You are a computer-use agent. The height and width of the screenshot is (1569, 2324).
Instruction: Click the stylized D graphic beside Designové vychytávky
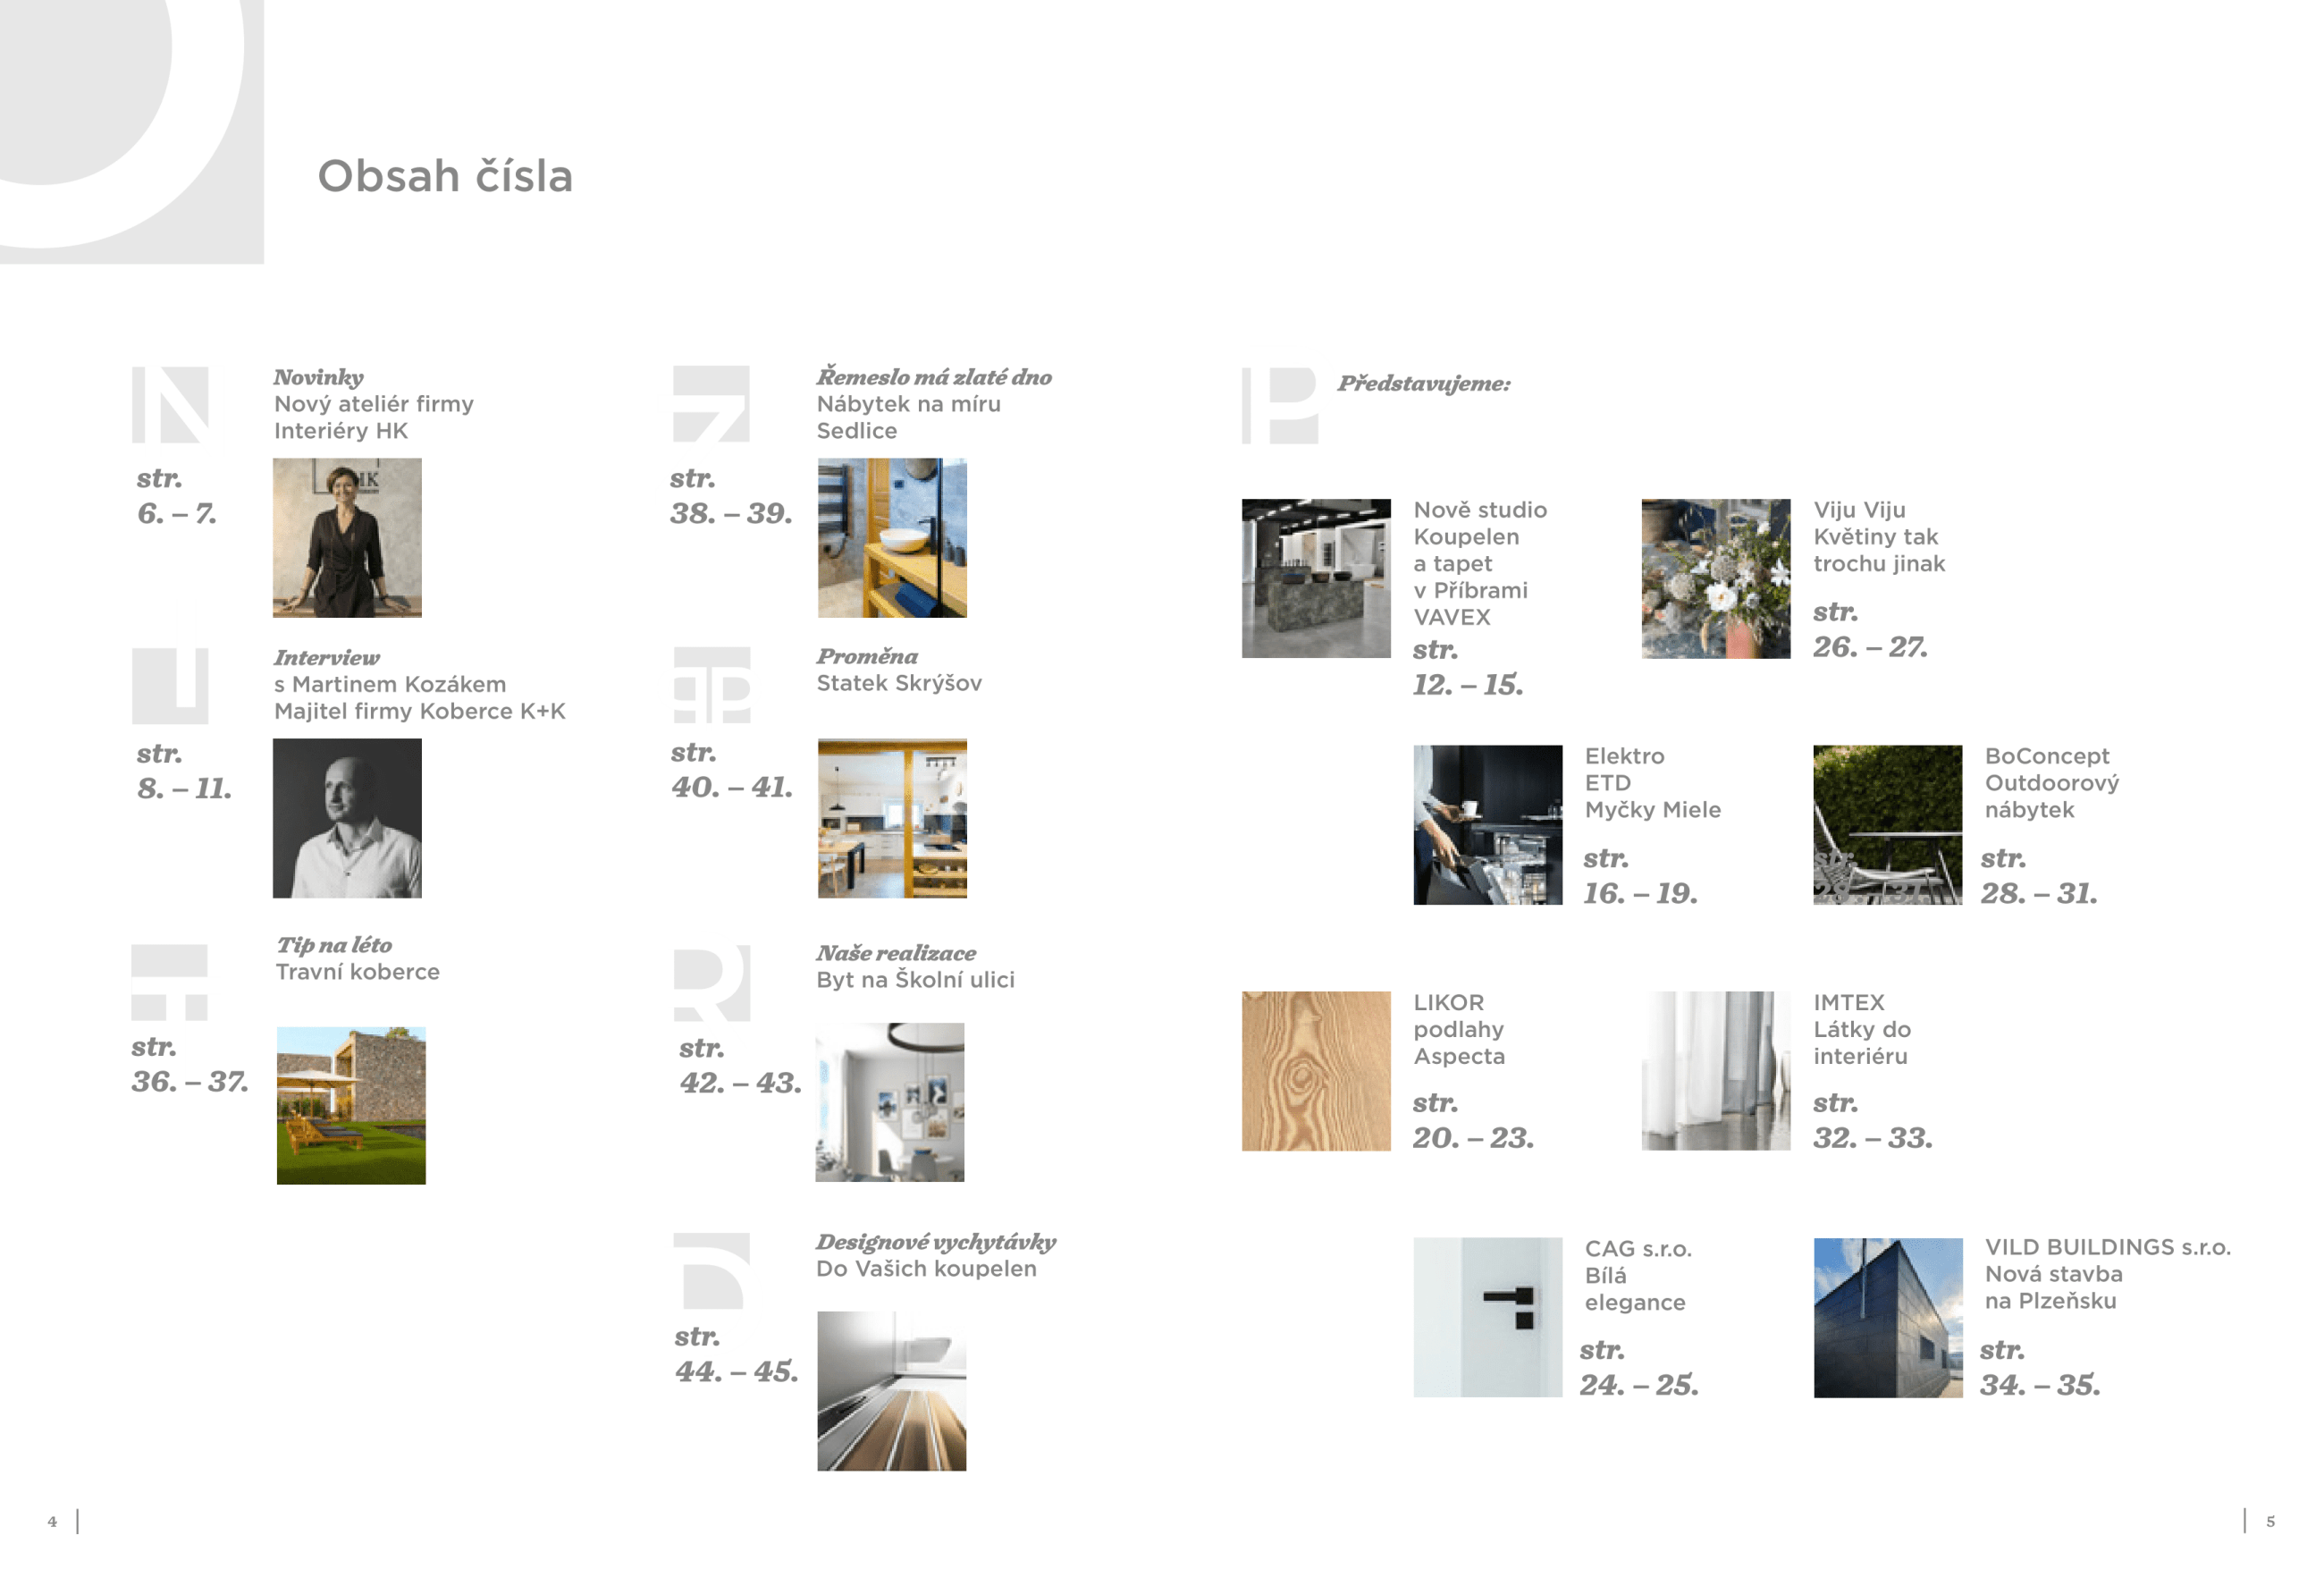point(712,1271)
